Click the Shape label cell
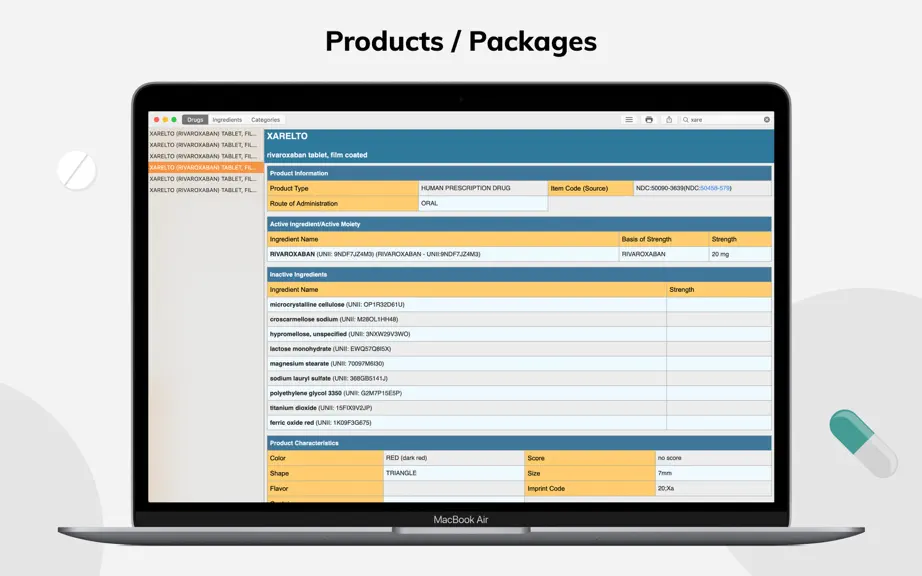 [x=325, y=473]
